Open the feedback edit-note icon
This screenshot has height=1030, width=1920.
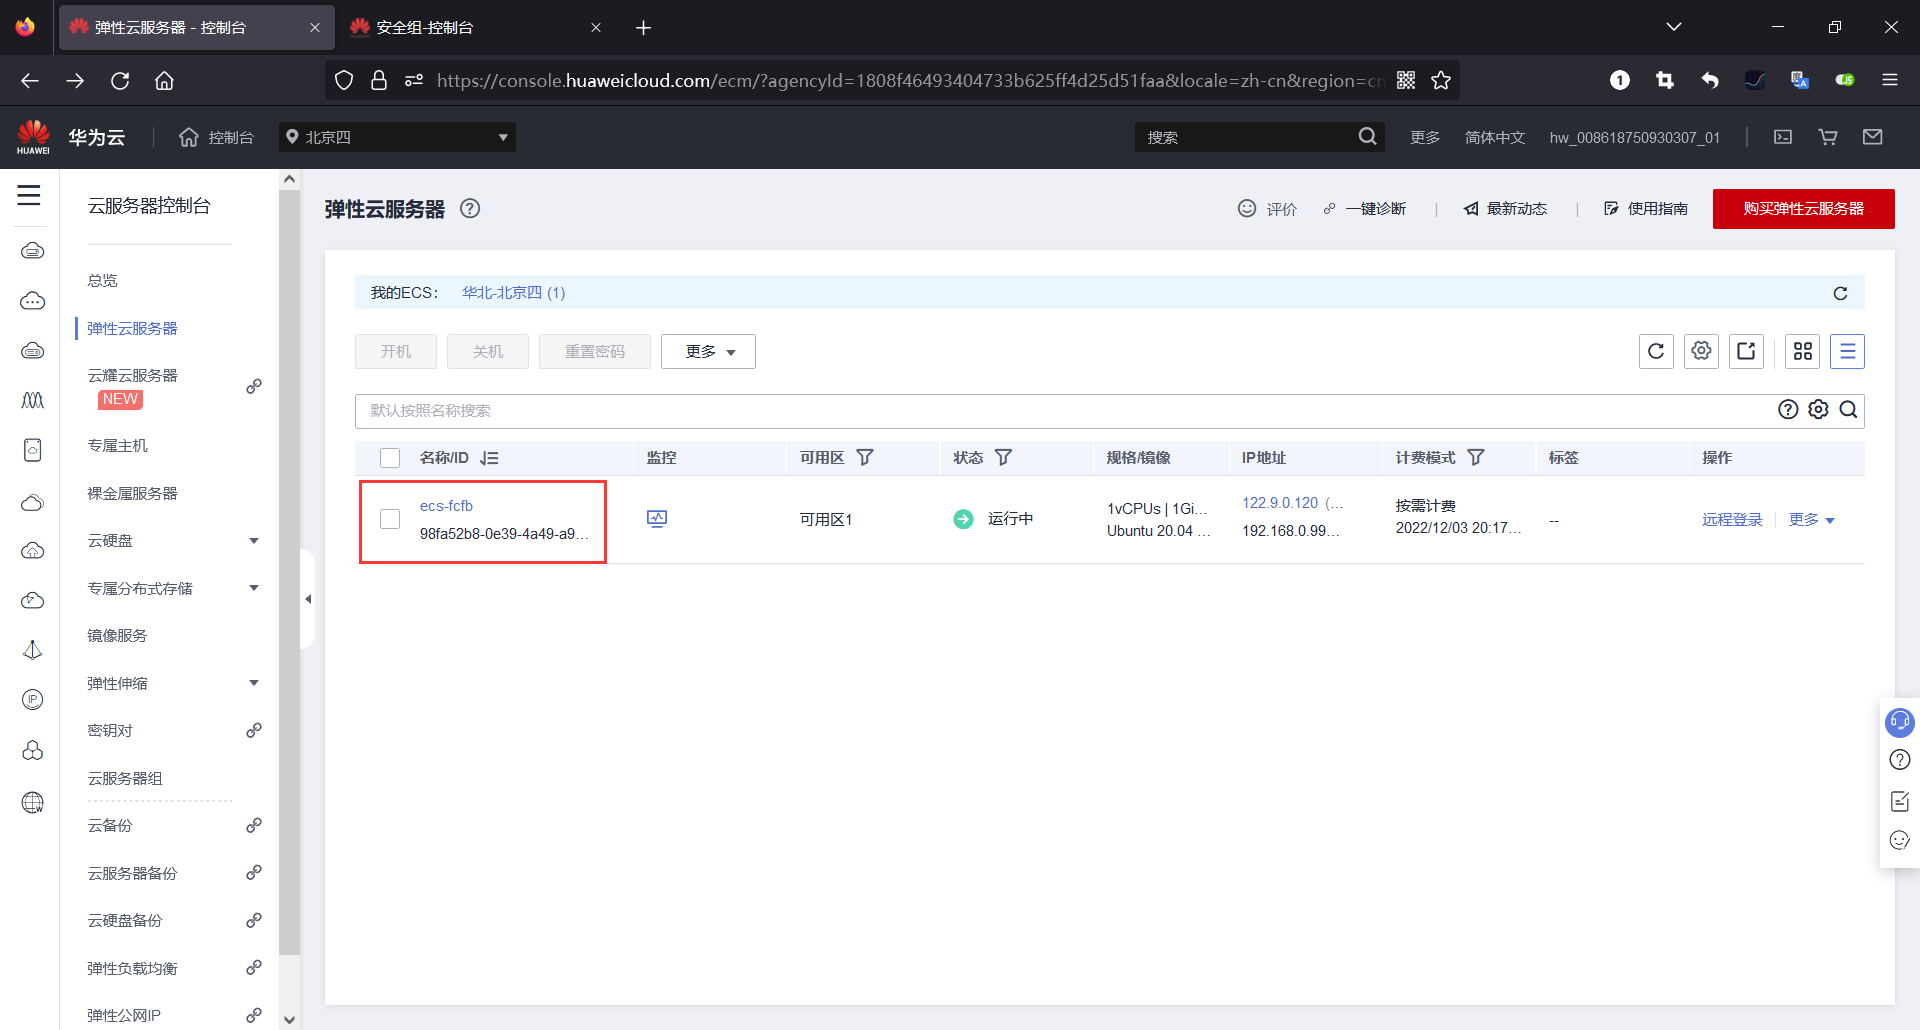point(1900,801)
